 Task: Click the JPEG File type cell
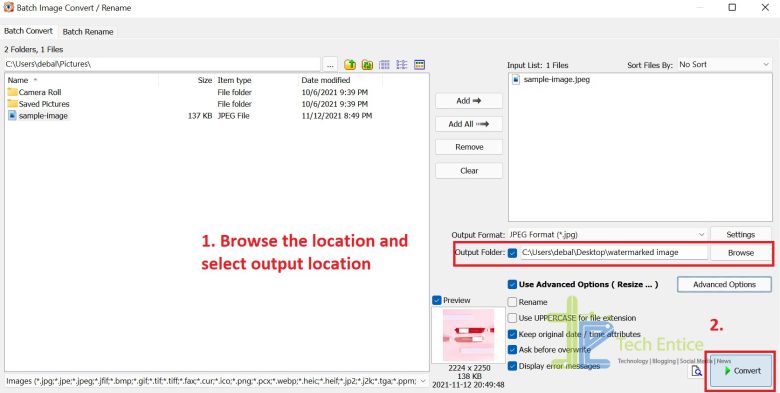click(x=233, y=115)
